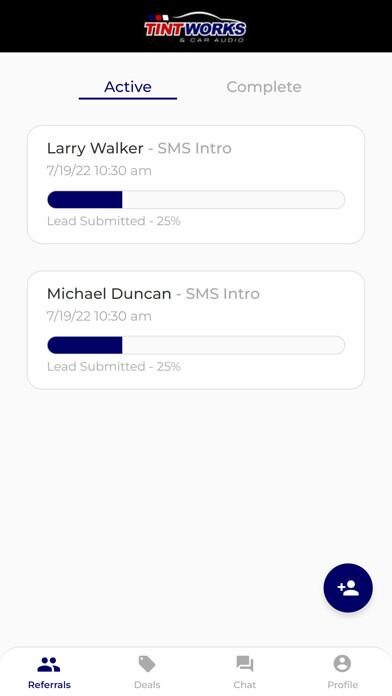Screen dimensions: 392x696
Task: Tap the add referral floating button
Action: tap(348, 588)
